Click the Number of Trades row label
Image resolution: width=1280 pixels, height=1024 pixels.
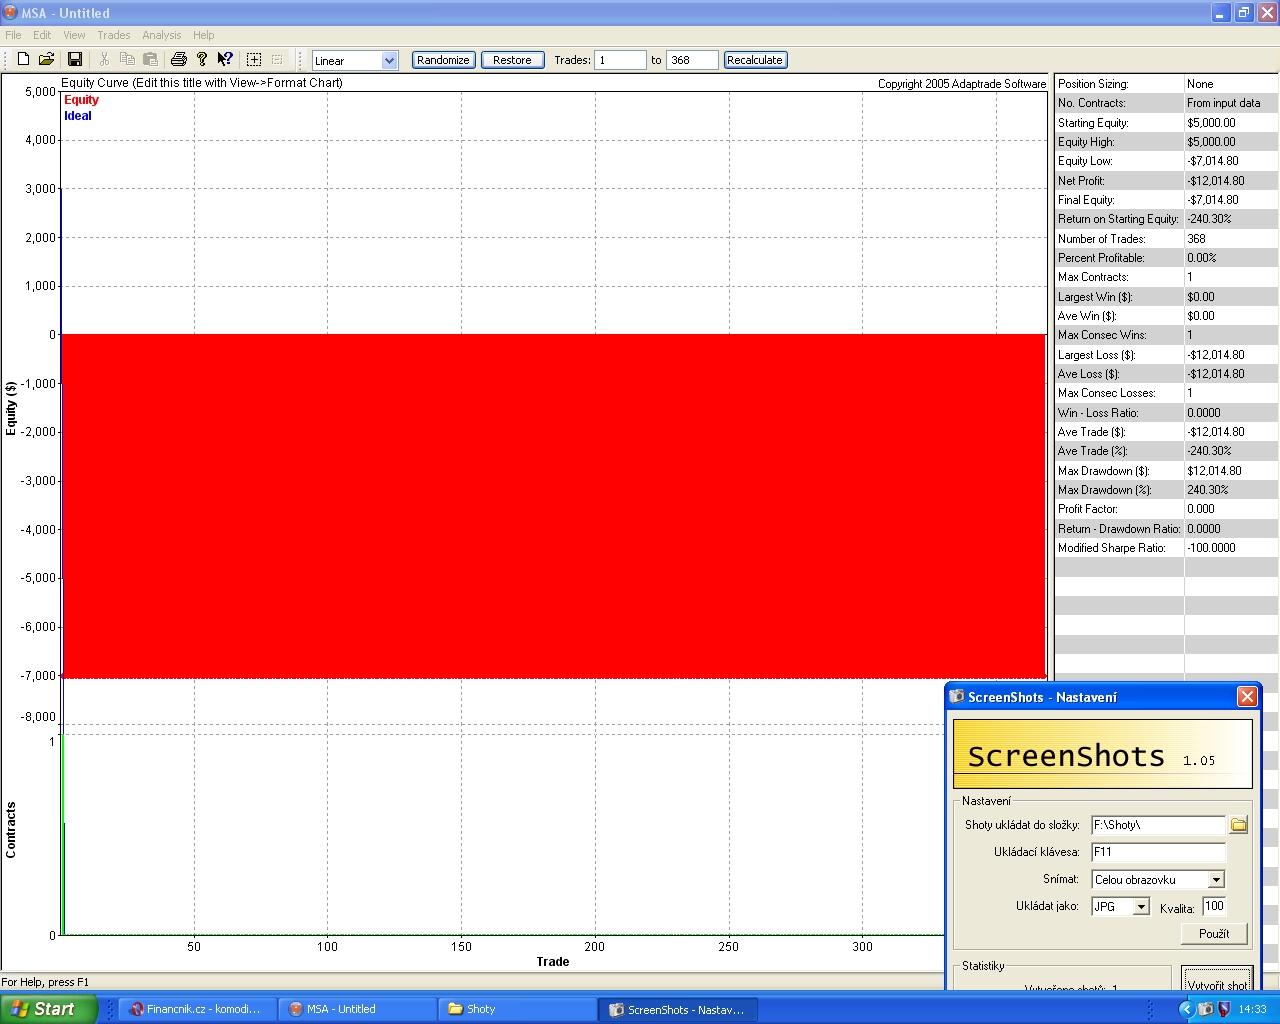point(1102,239)
